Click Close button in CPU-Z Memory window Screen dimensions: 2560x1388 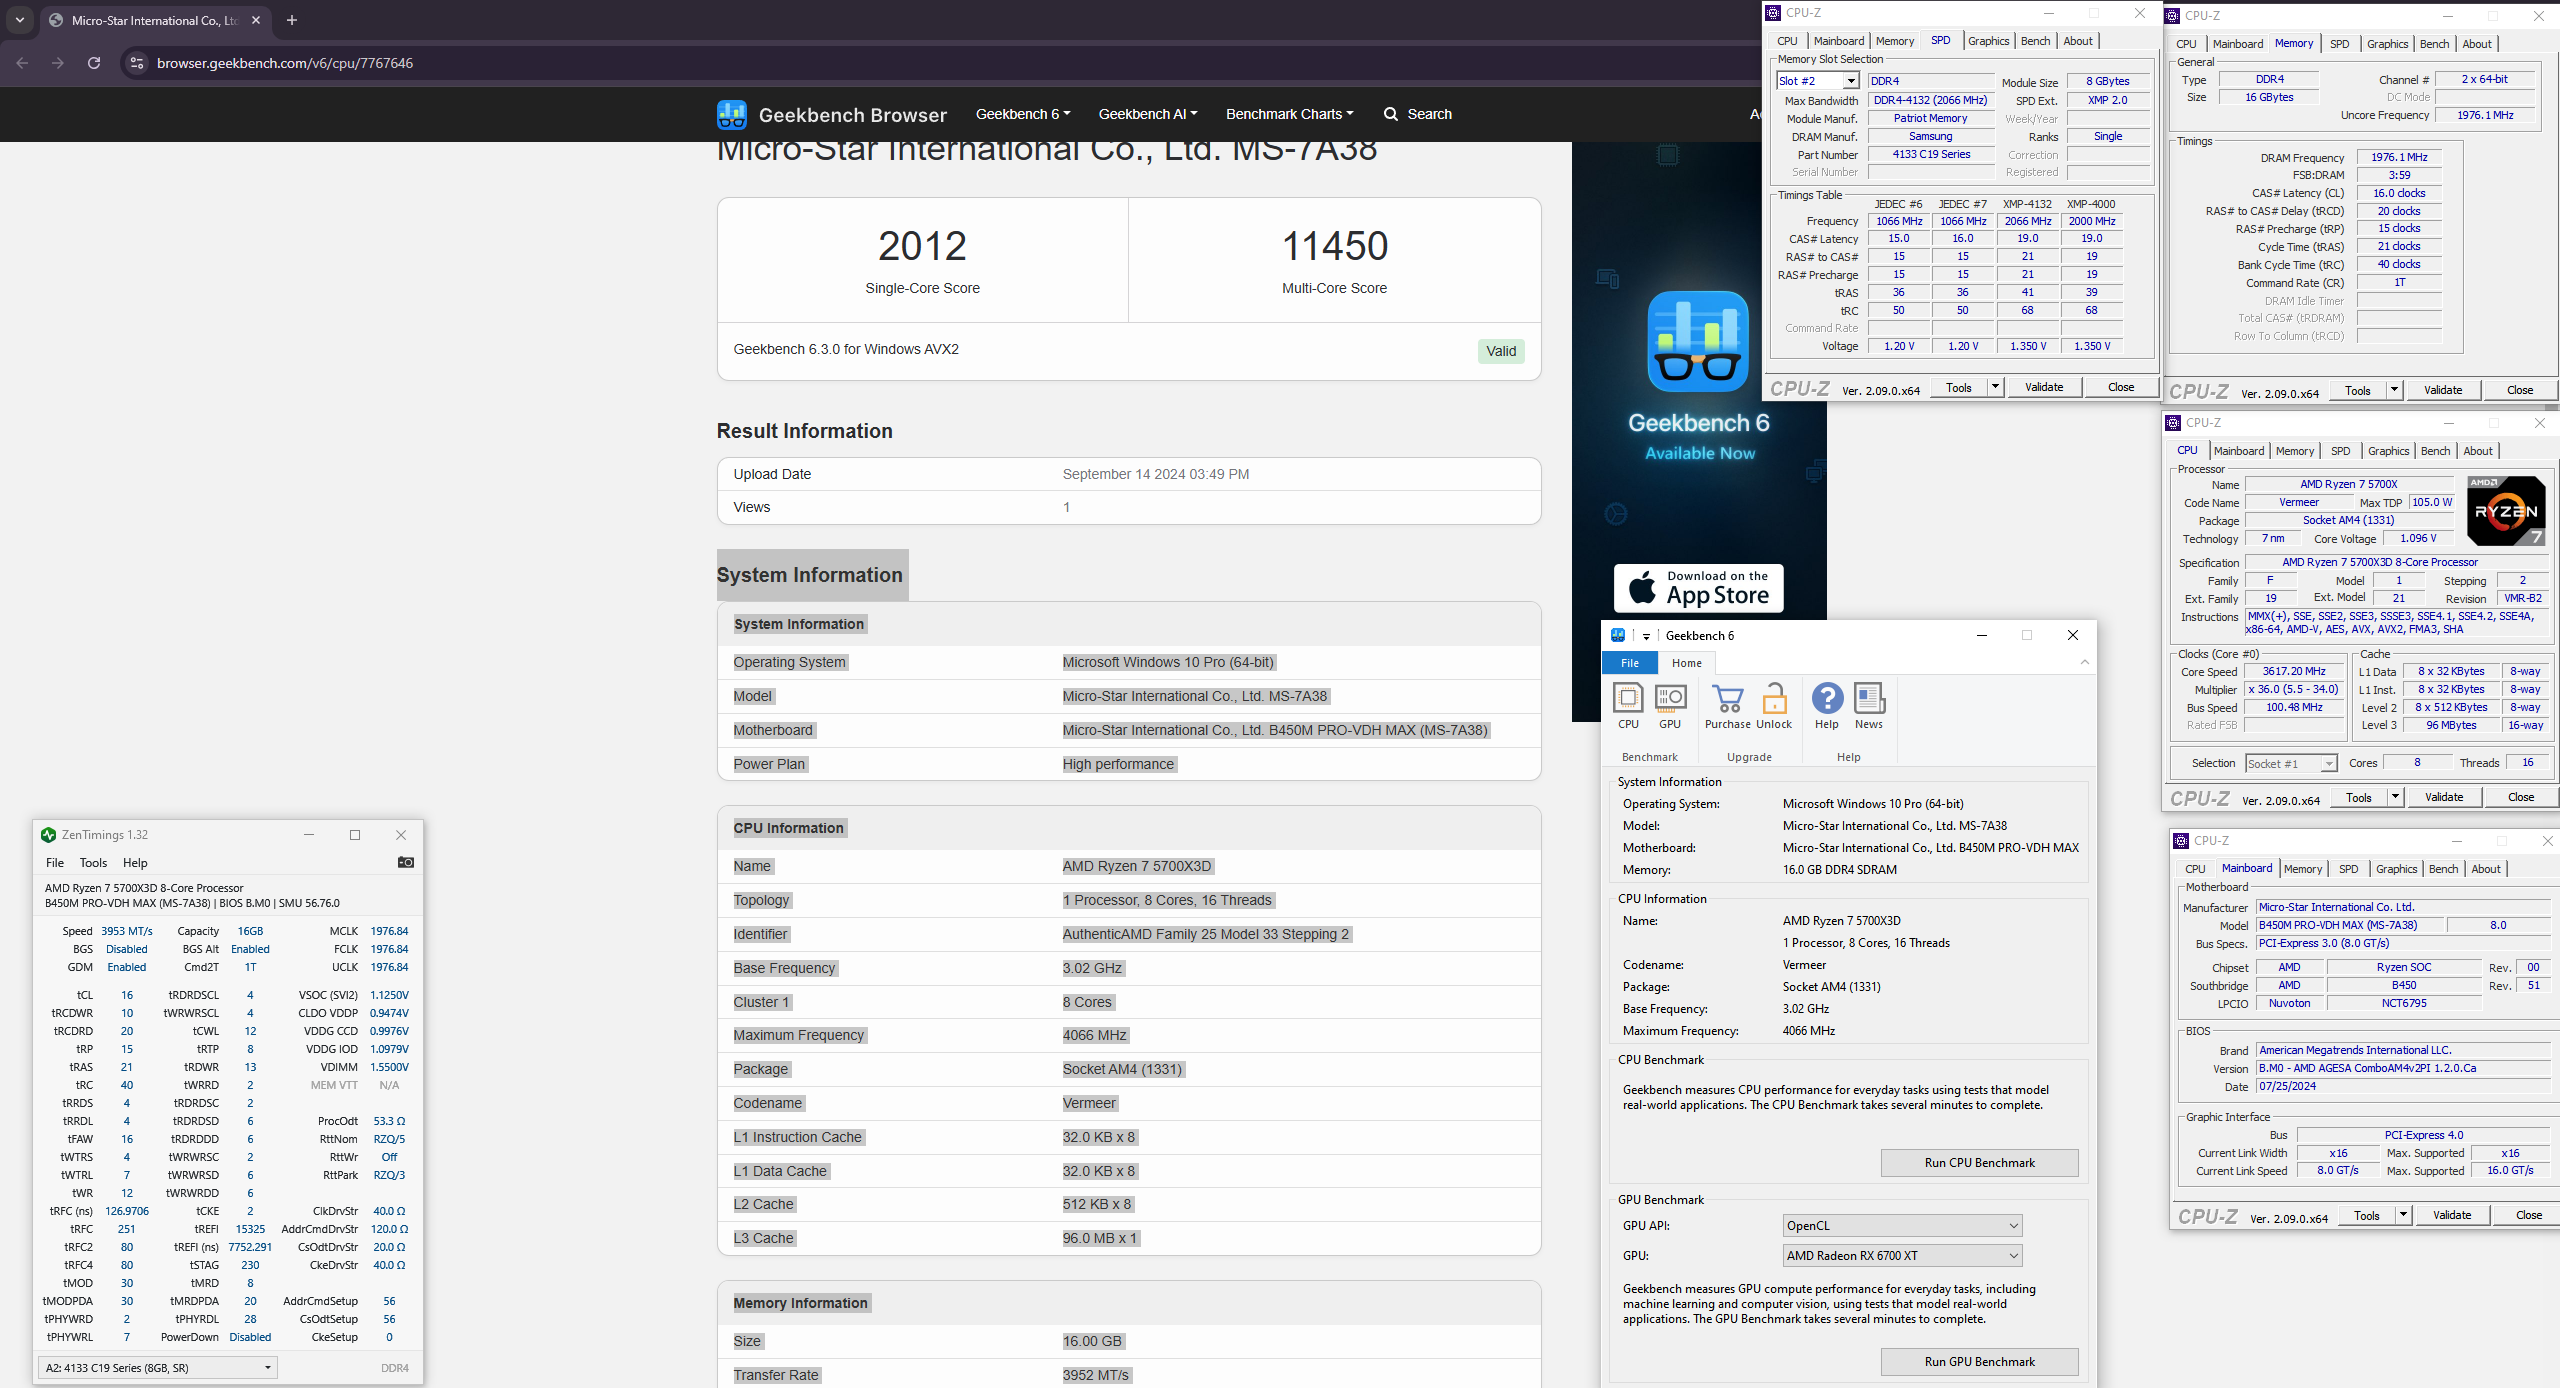coord(2520,390)
